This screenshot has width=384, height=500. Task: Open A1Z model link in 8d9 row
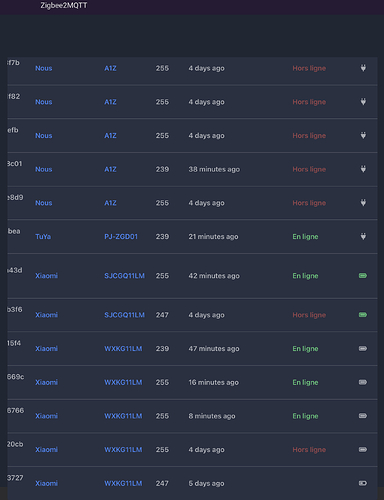pos(110,203)
